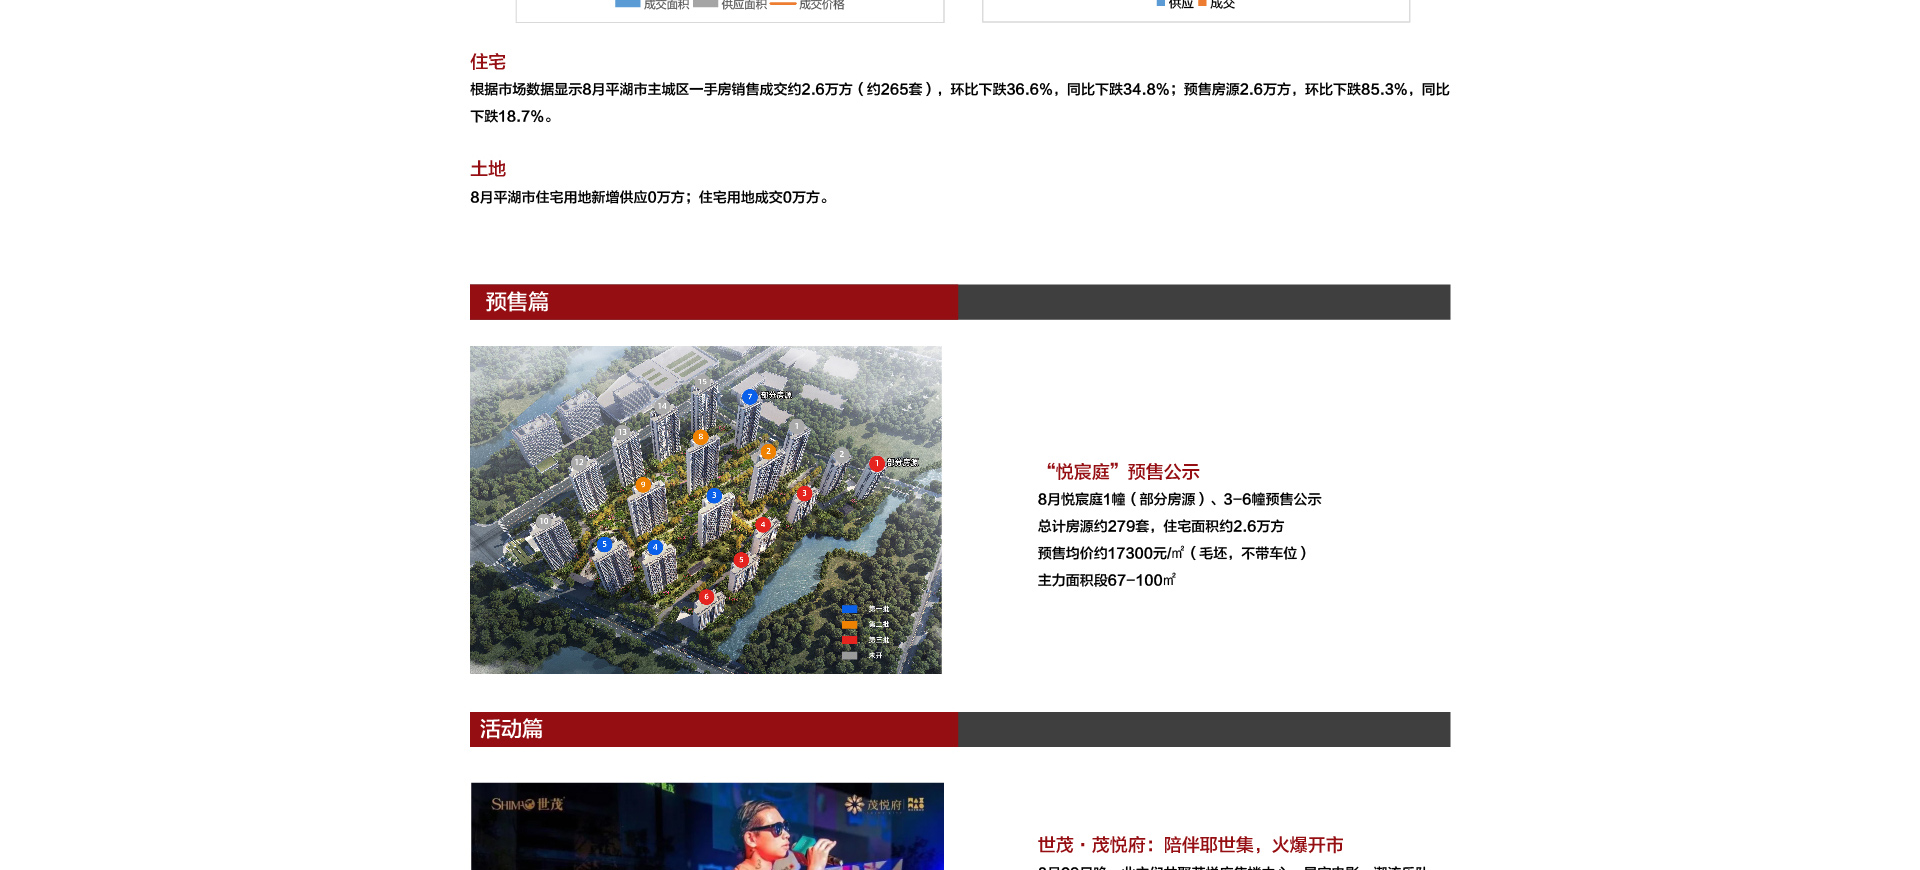
Task: Click the red third-batch legend swatch
Action: pos(849,640)
